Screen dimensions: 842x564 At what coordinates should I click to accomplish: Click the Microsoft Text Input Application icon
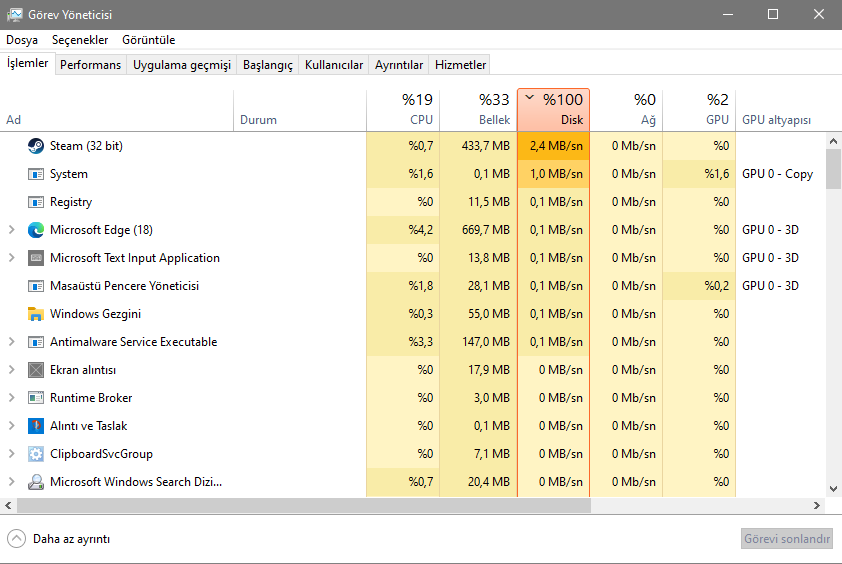pyautogui.click(x=36, y=258)
